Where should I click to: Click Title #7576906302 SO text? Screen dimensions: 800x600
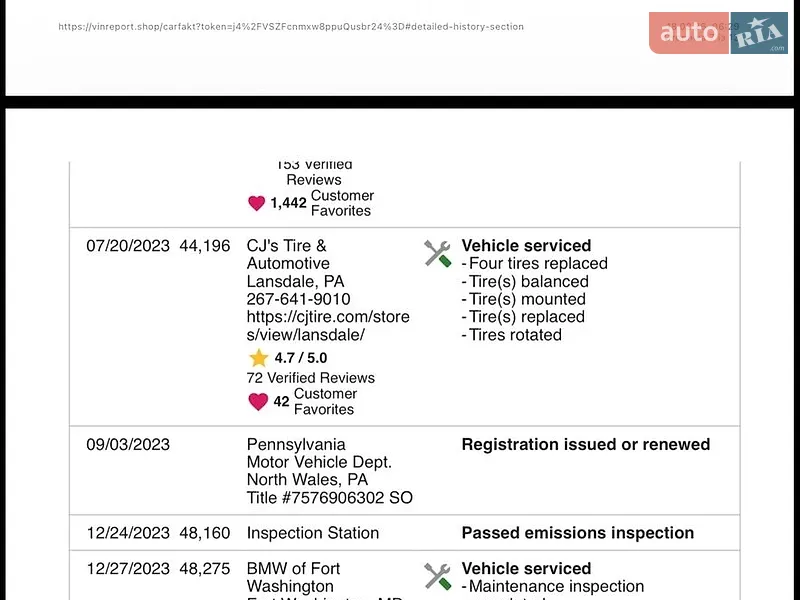point(330,497)
